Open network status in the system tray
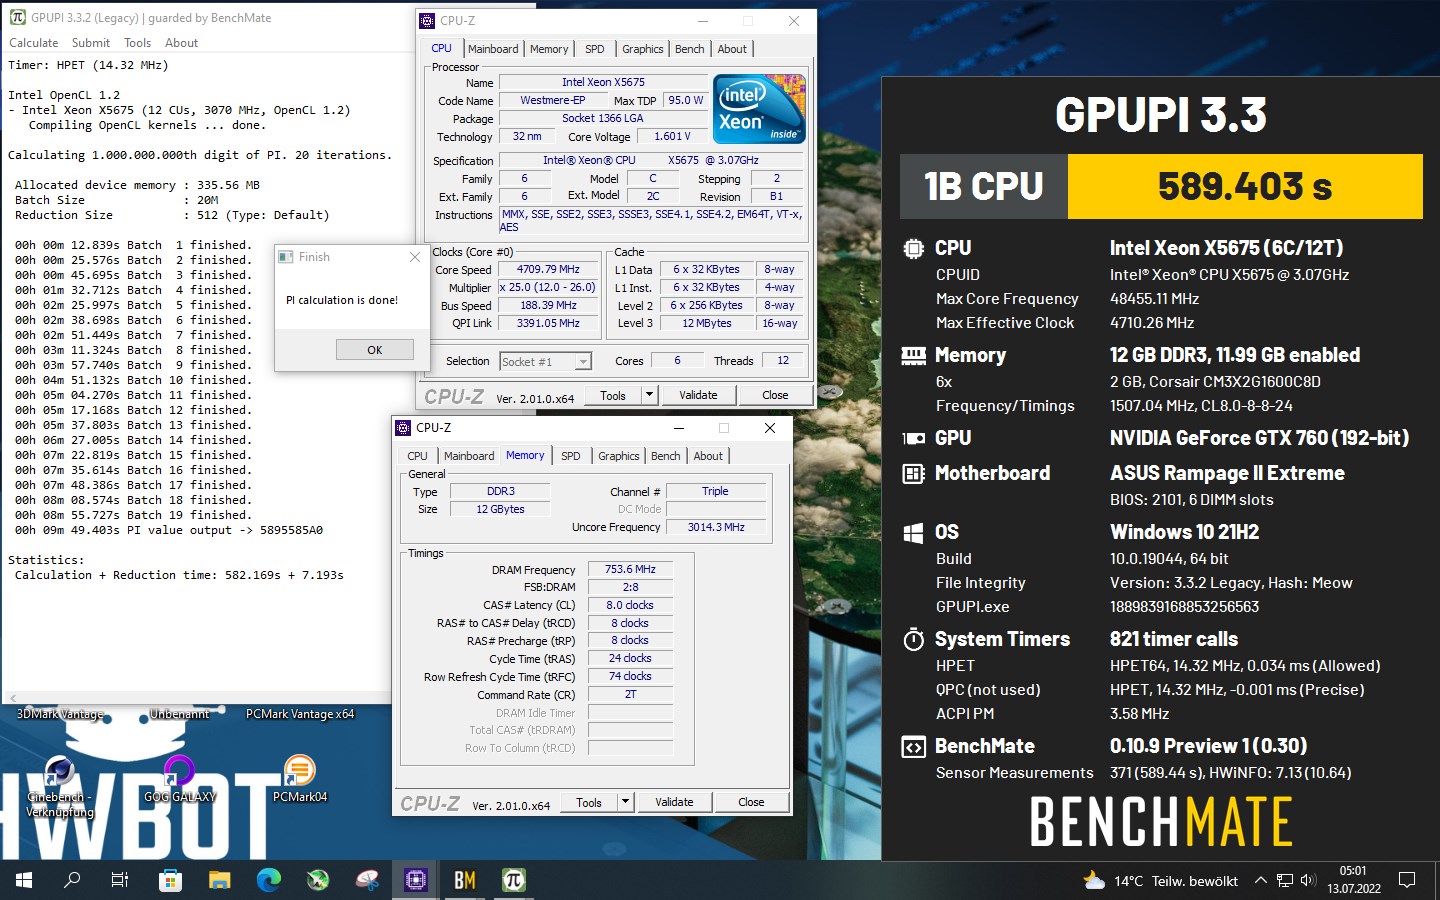1440x900 pixels. click(1285, 881)
